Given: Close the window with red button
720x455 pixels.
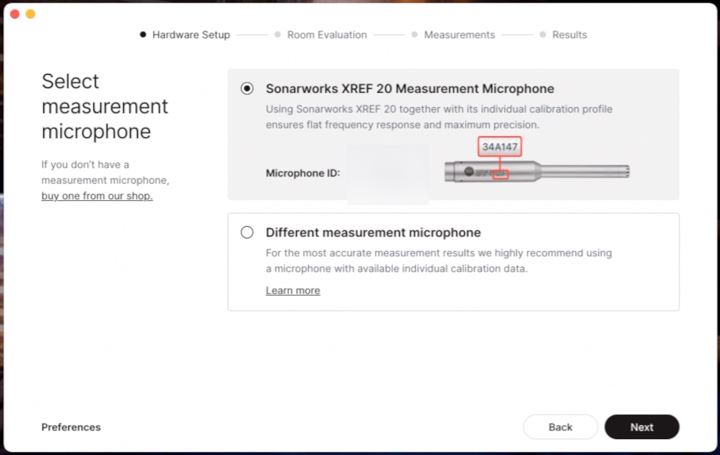Looking at the screenshot, I should (15, 14).
